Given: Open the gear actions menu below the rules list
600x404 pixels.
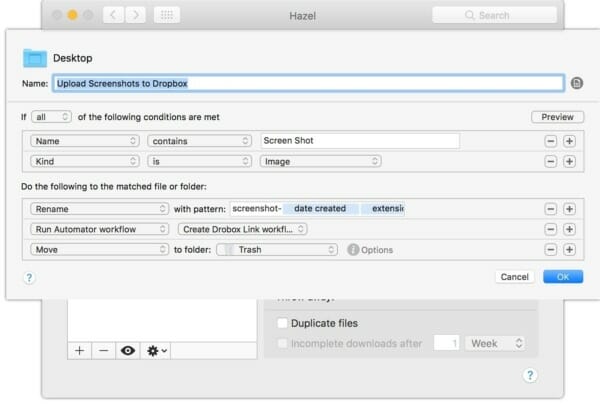Looking at the screenshot, I should pos(156,350).
